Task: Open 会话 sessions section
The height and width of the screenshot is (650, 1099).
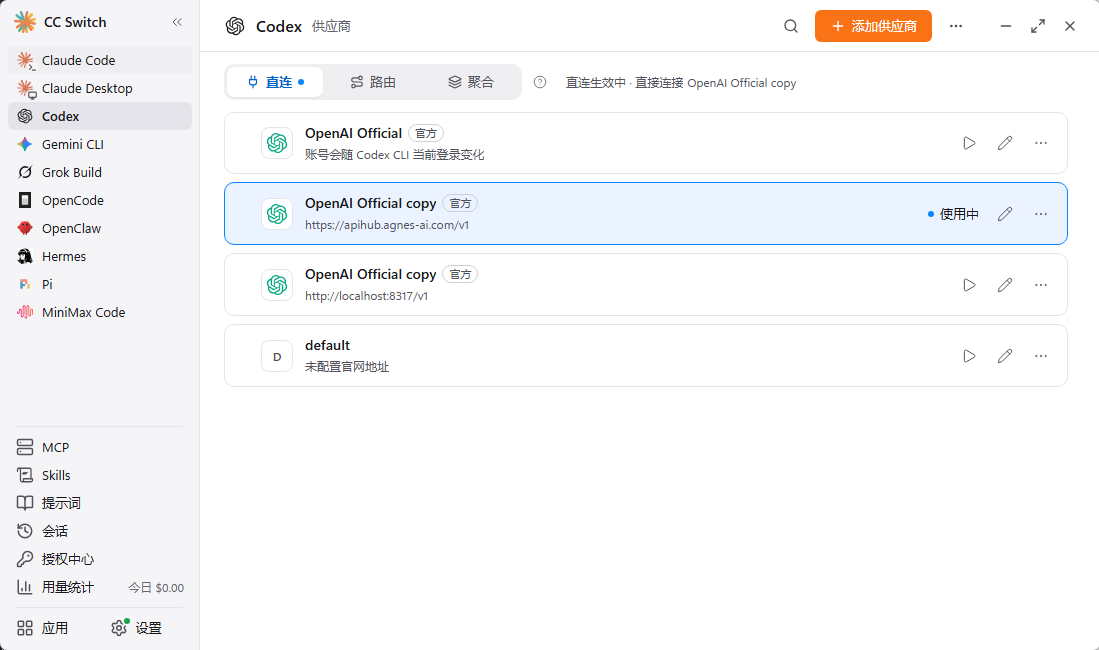Action: 100,531
